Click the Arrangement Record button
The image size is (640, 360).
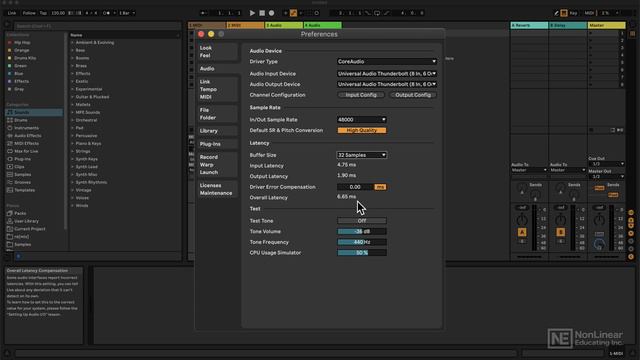[271, 13]
